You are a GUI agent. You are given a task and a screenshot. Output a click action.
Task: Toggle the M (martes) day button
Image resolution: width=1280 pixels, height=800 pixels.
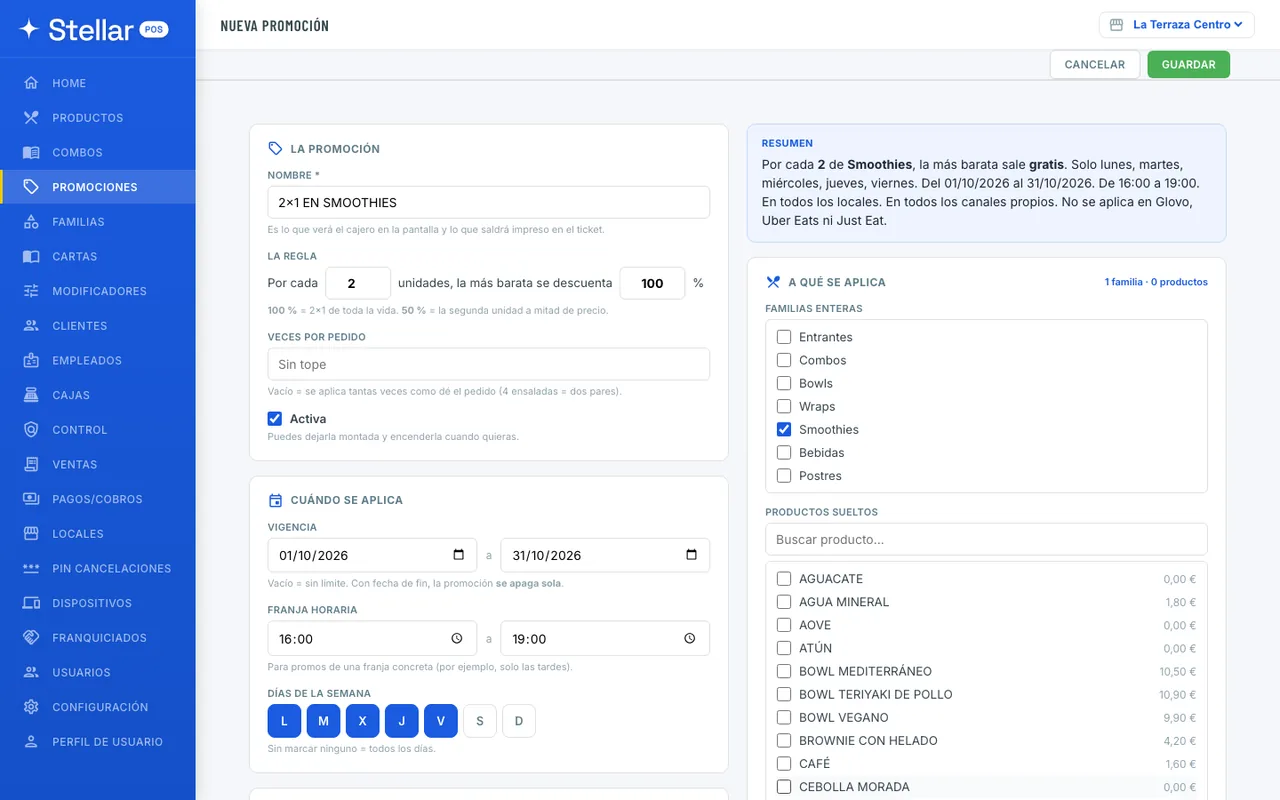(323, 721)
